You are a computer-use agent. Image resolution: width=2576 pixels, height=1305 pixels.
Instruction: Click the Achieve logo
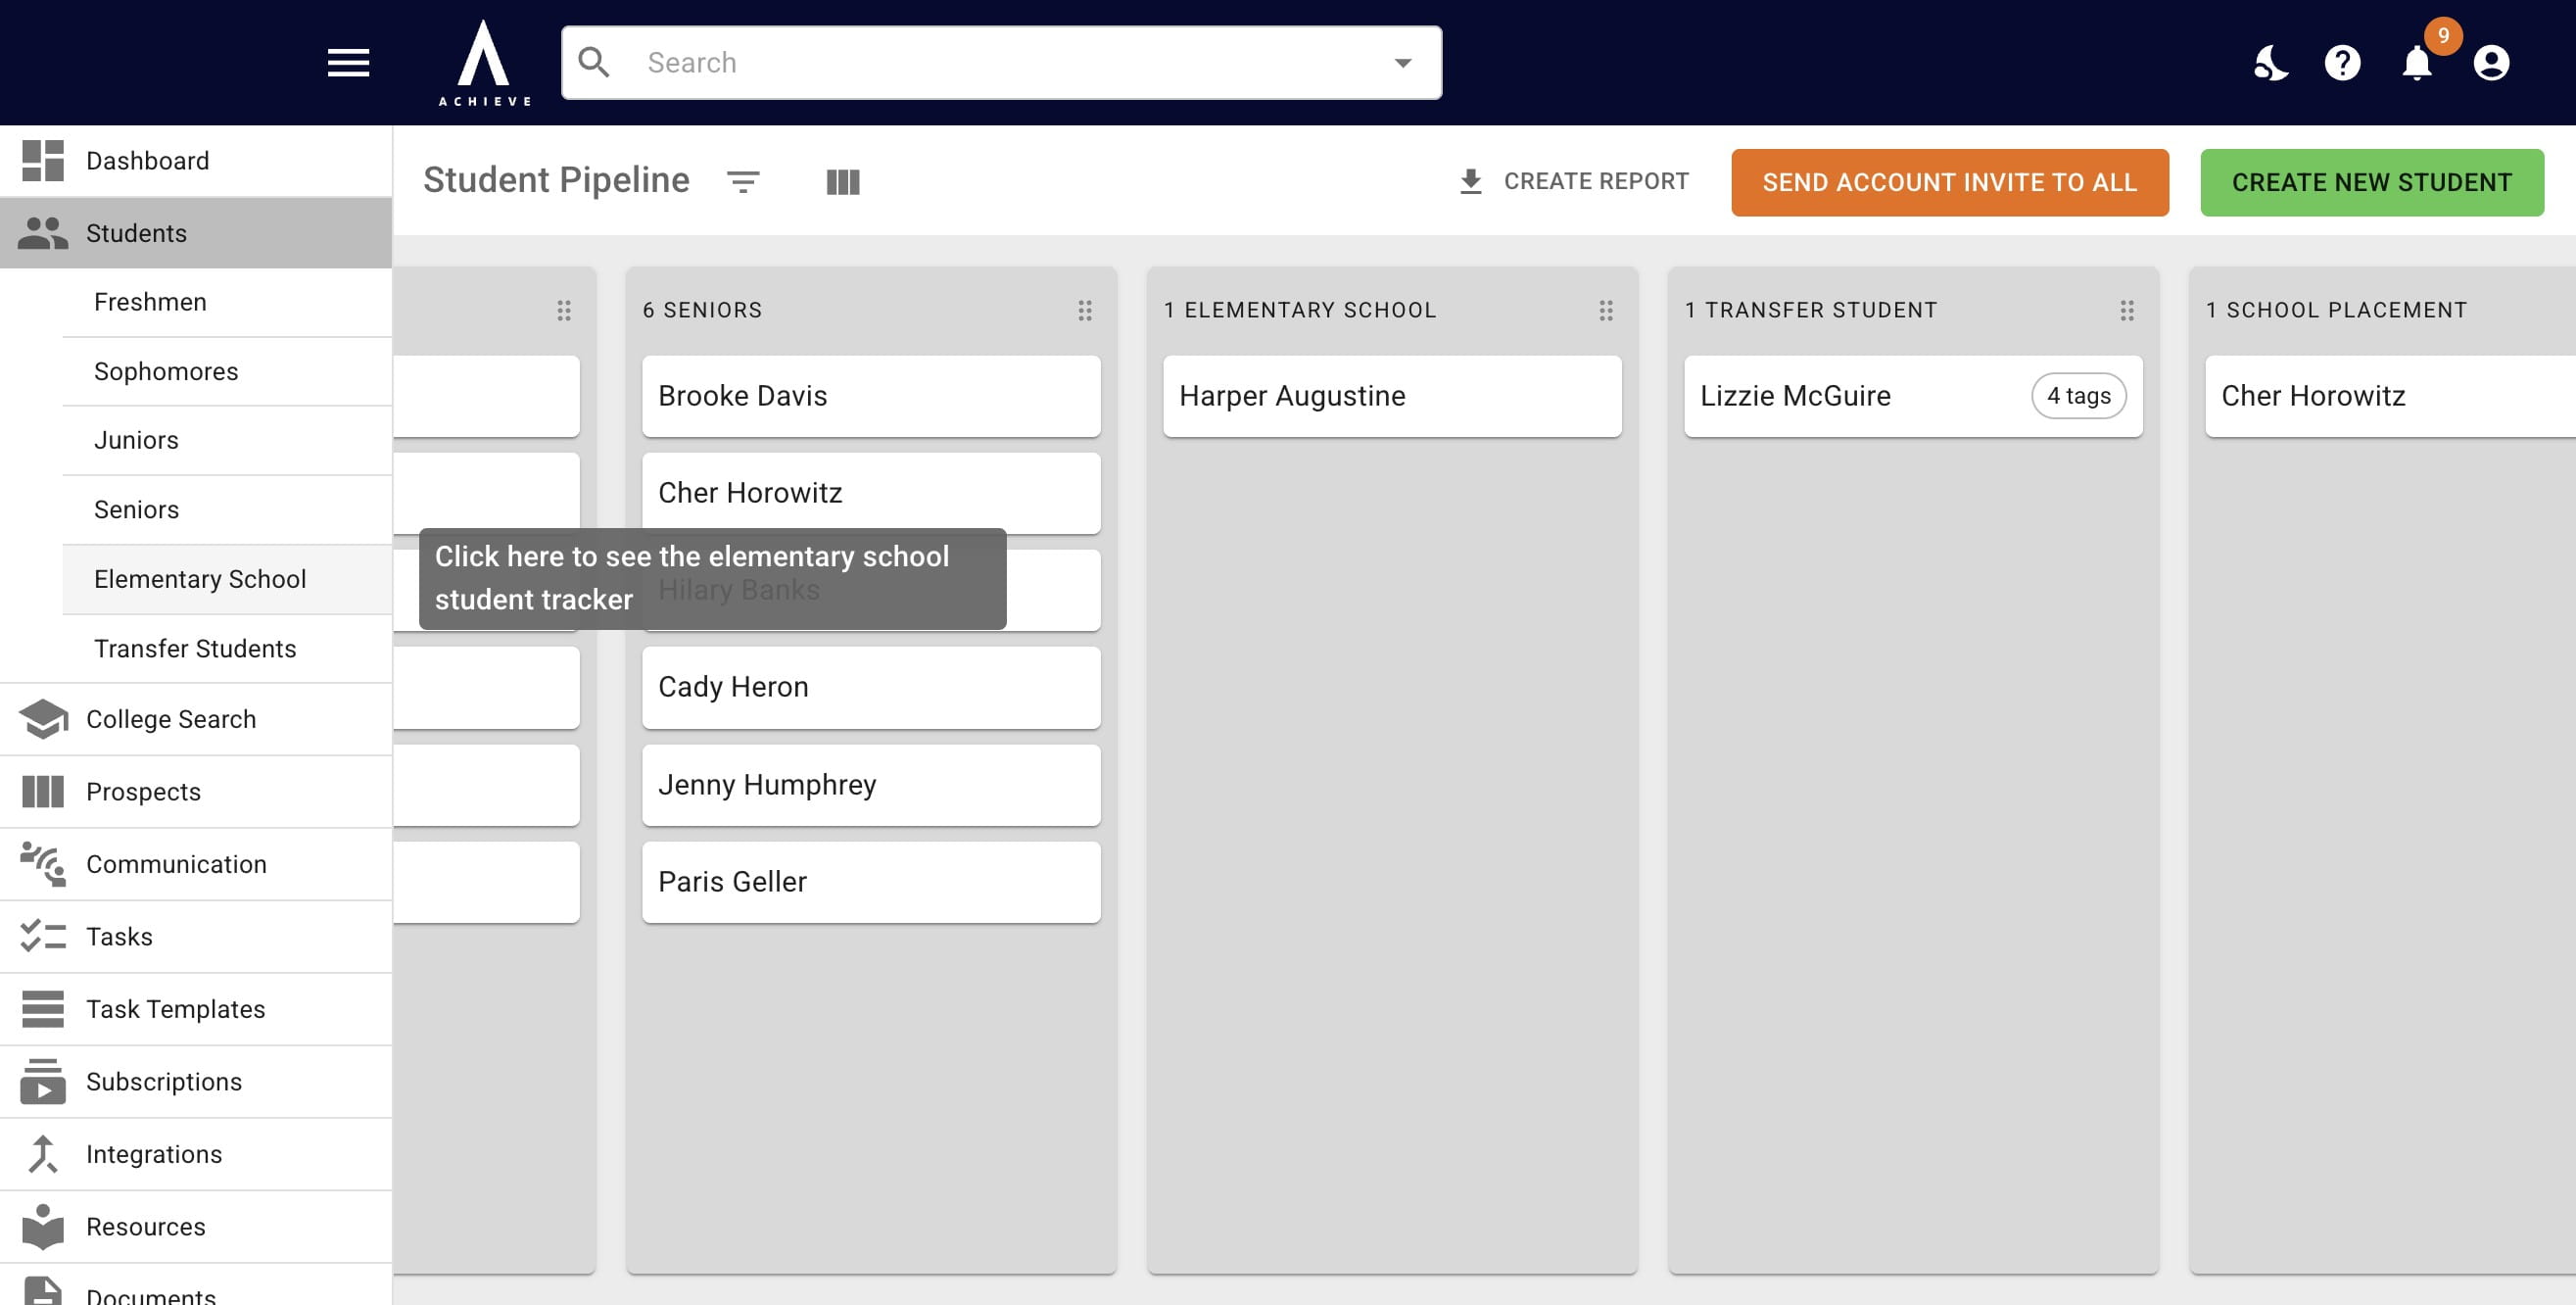coord(485,63)
